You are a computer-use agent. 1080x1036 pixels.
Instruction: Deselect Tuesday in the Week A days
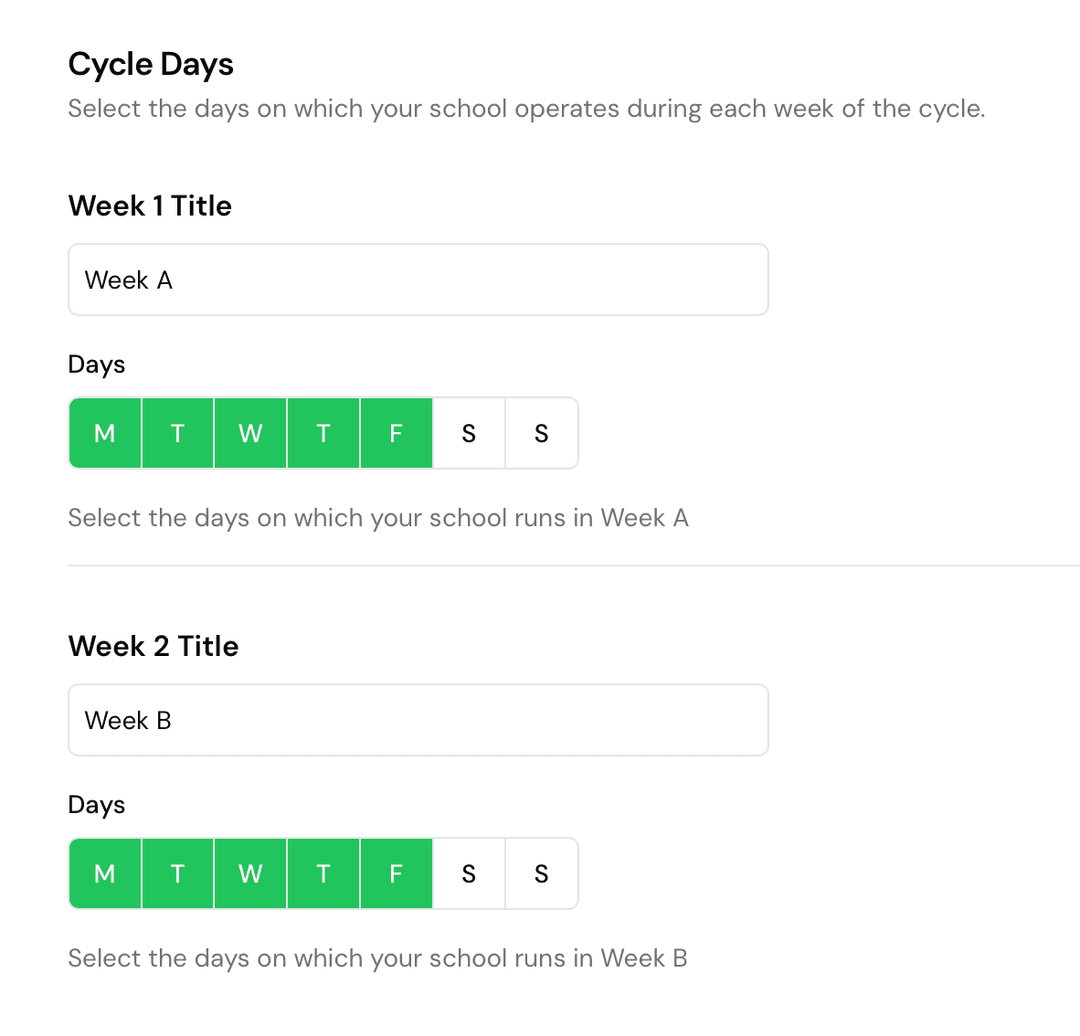pos(177,433)
